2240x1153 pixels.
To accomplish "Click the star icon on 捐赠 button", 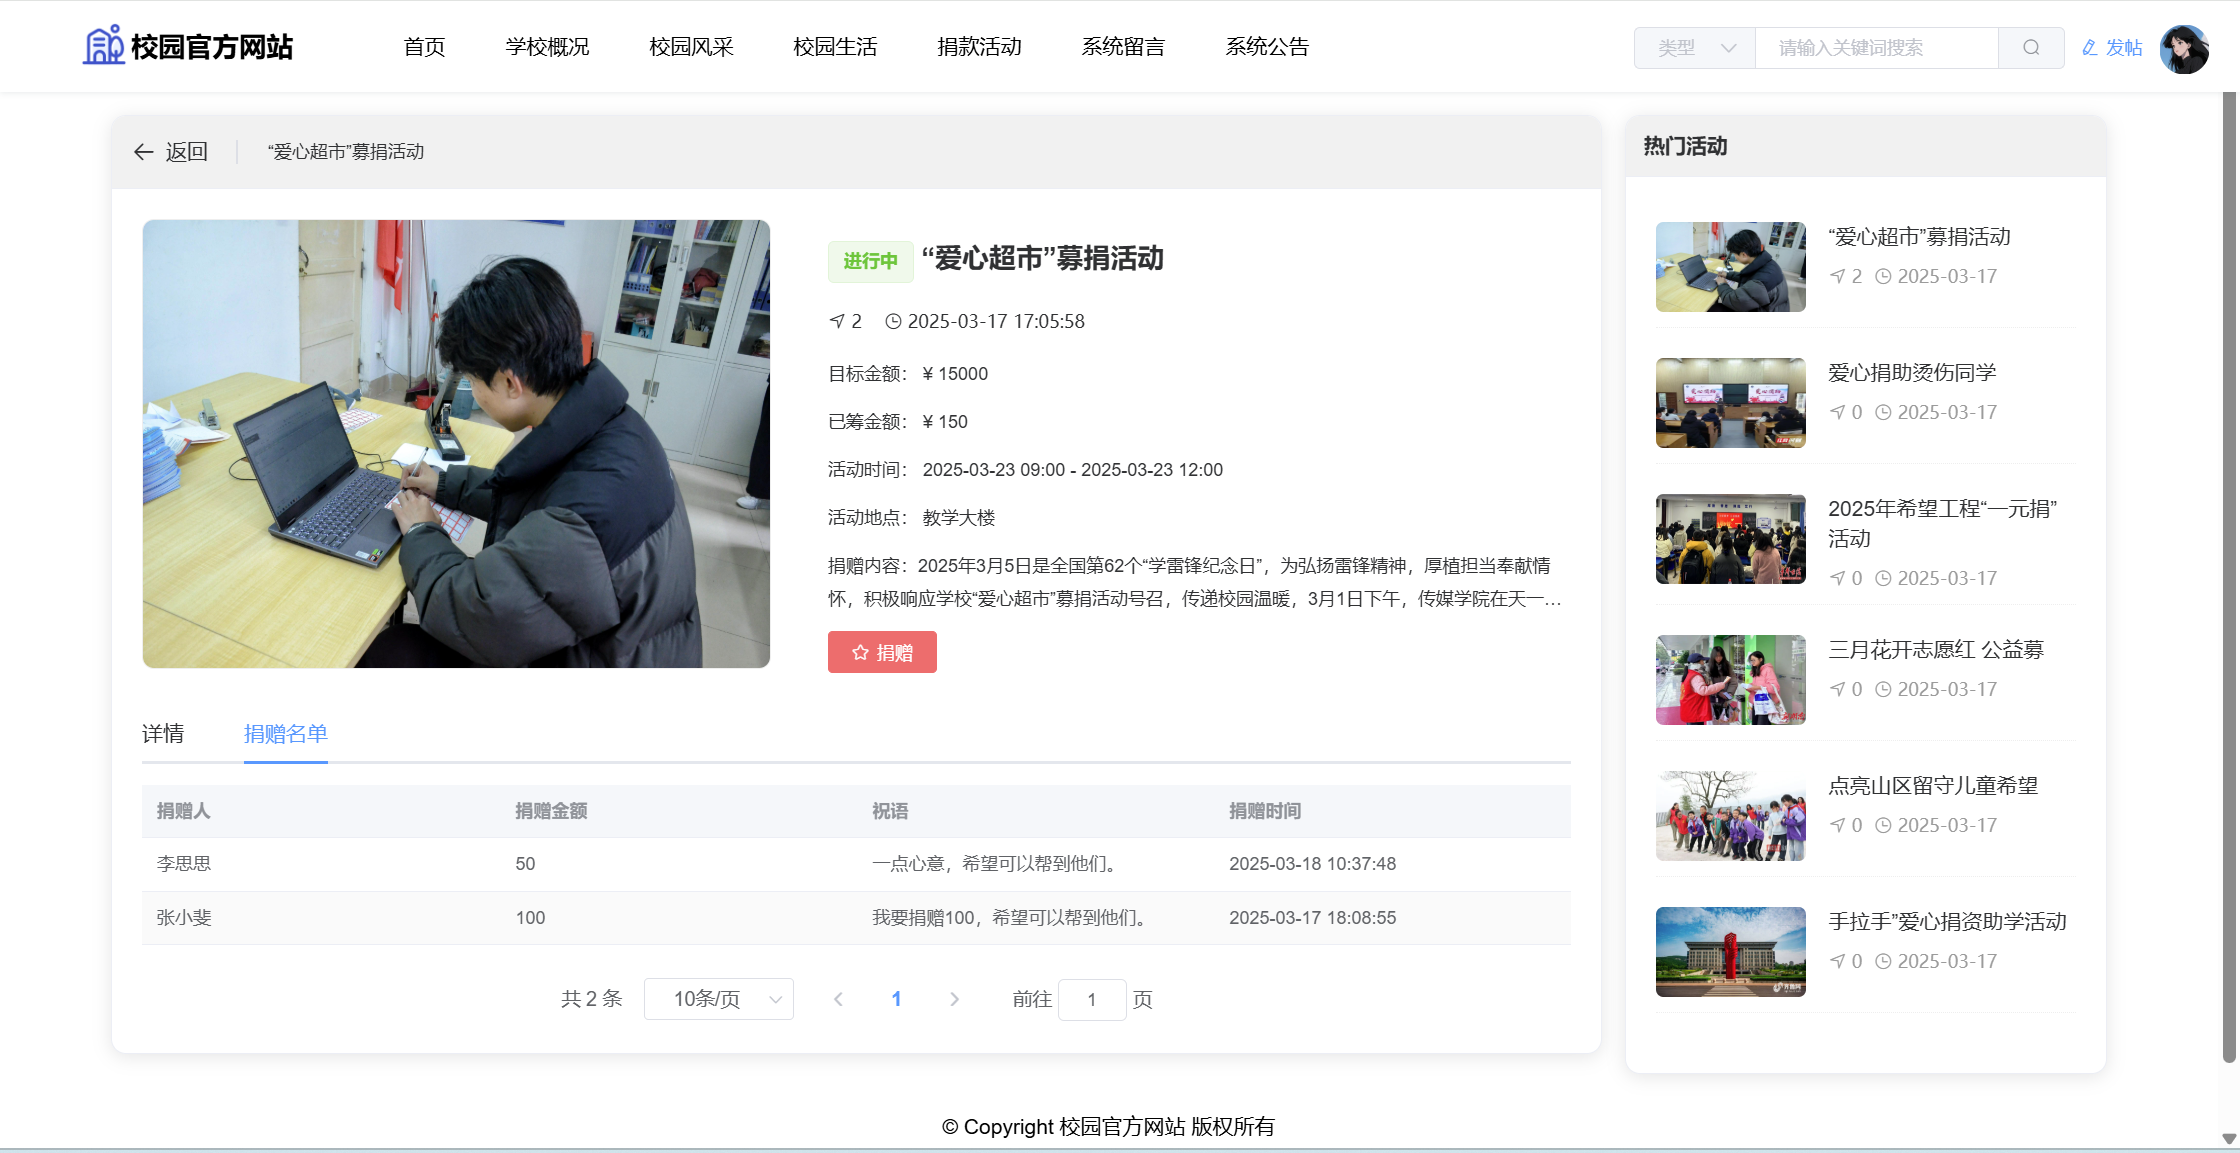I will click(860, 653).
